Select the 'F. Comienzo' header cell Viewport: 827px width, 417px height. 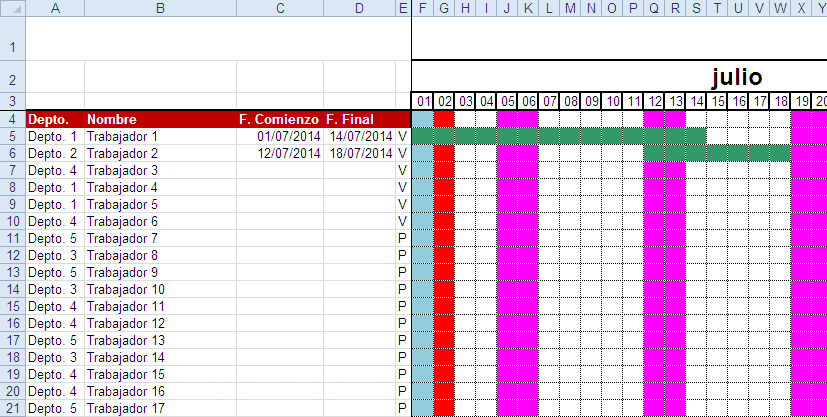[280, 119]
